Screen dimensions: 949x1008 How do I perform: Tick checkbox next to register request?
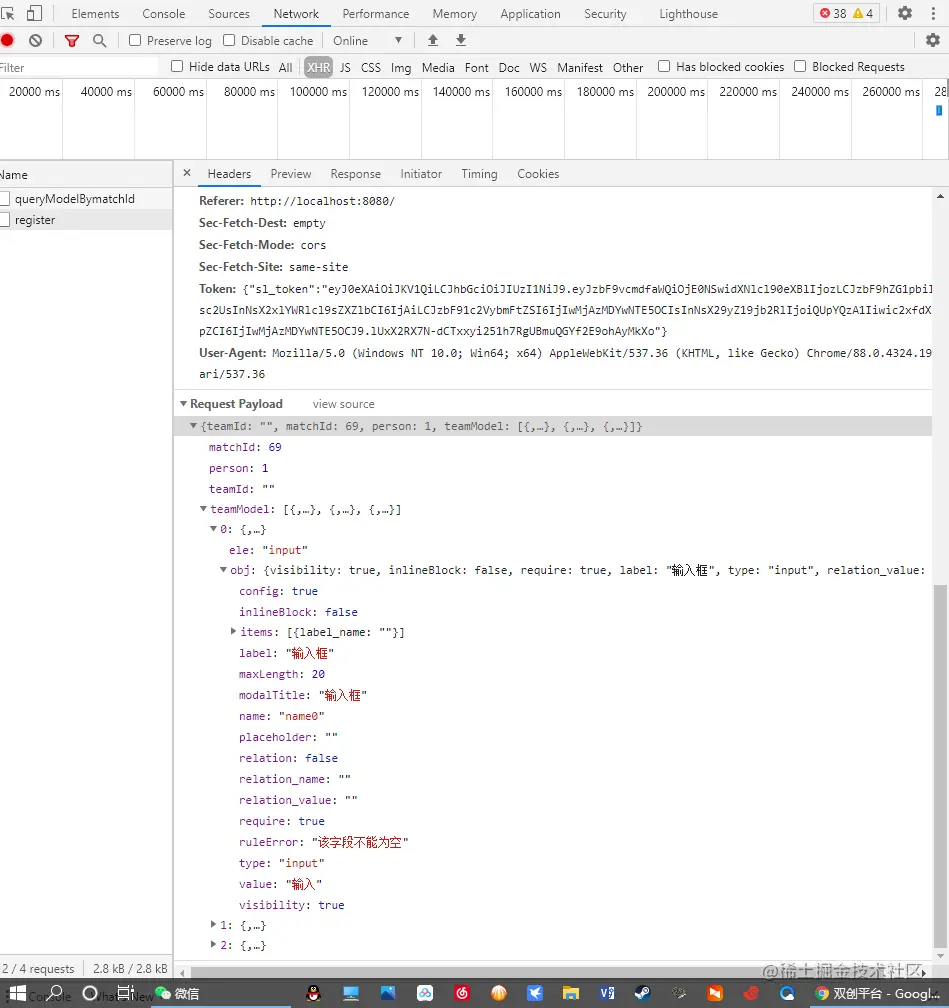5,220
